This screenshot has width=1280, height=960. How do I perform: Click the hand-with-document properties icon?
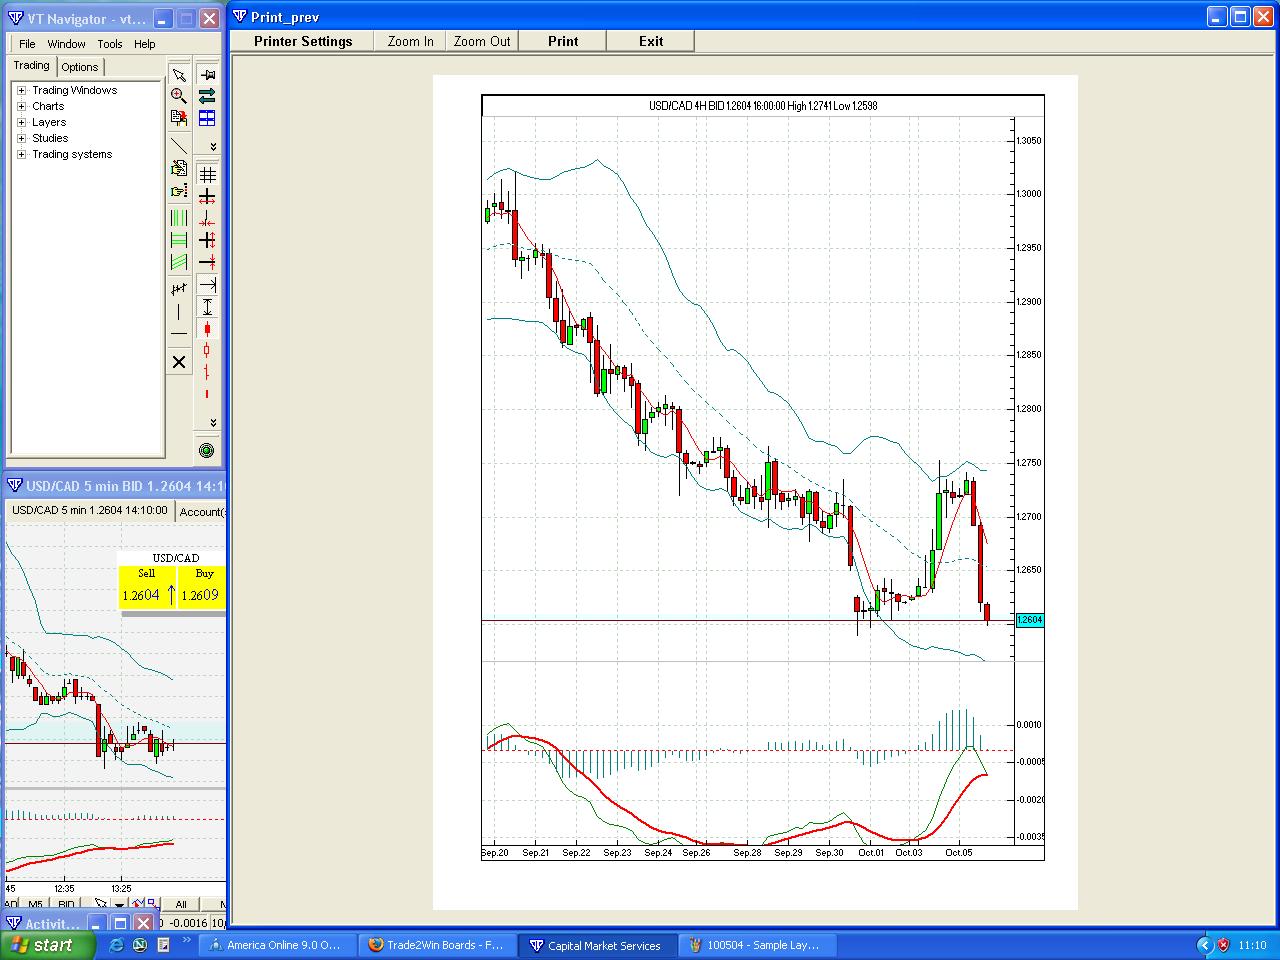(x=178, y=169)
